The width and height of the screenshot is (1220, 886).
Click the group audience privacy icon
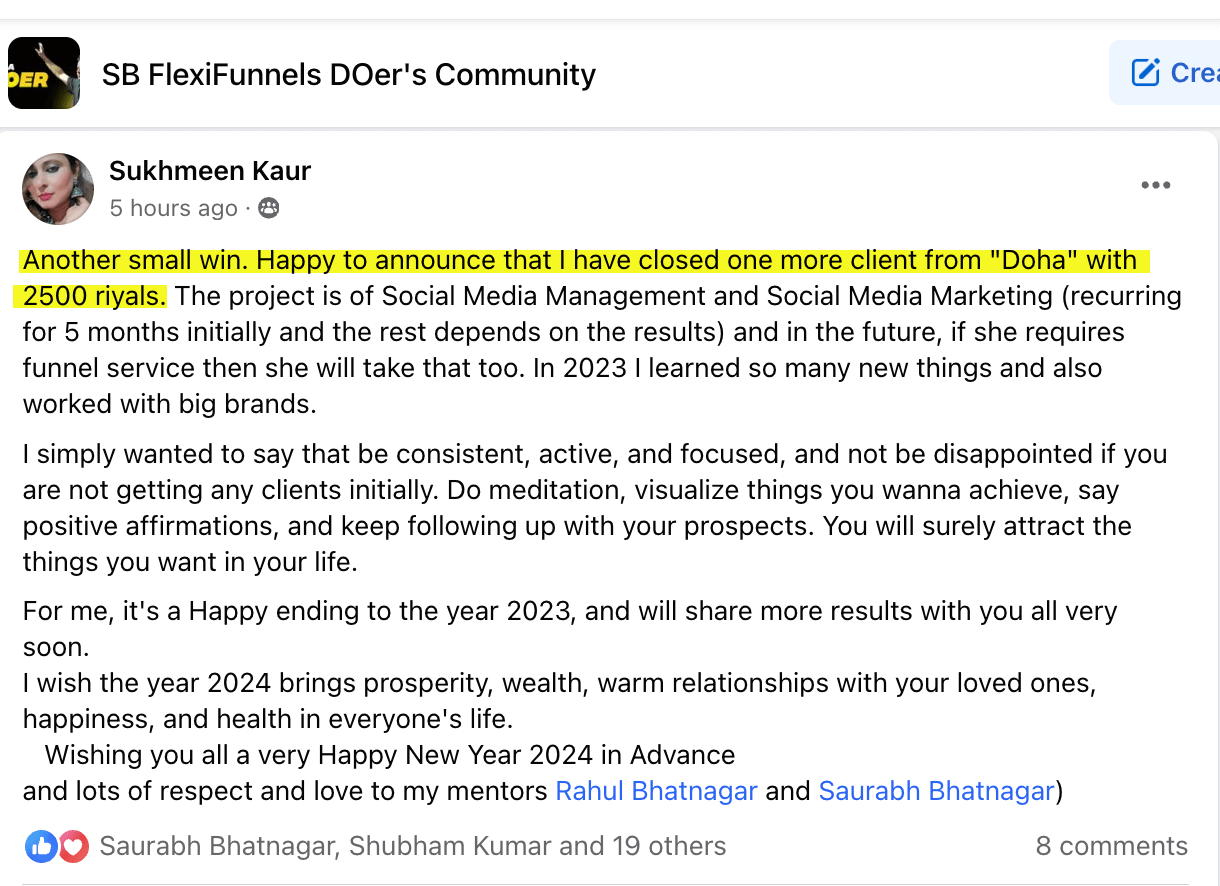coord(268,208)
